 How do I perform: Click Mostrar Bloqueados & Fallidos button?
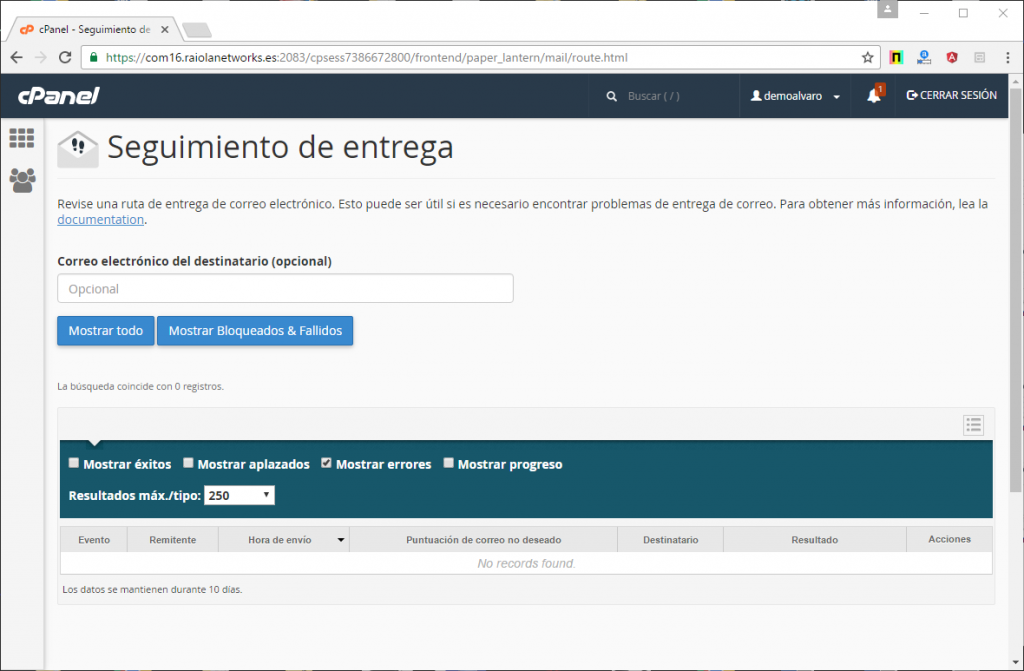255,331
